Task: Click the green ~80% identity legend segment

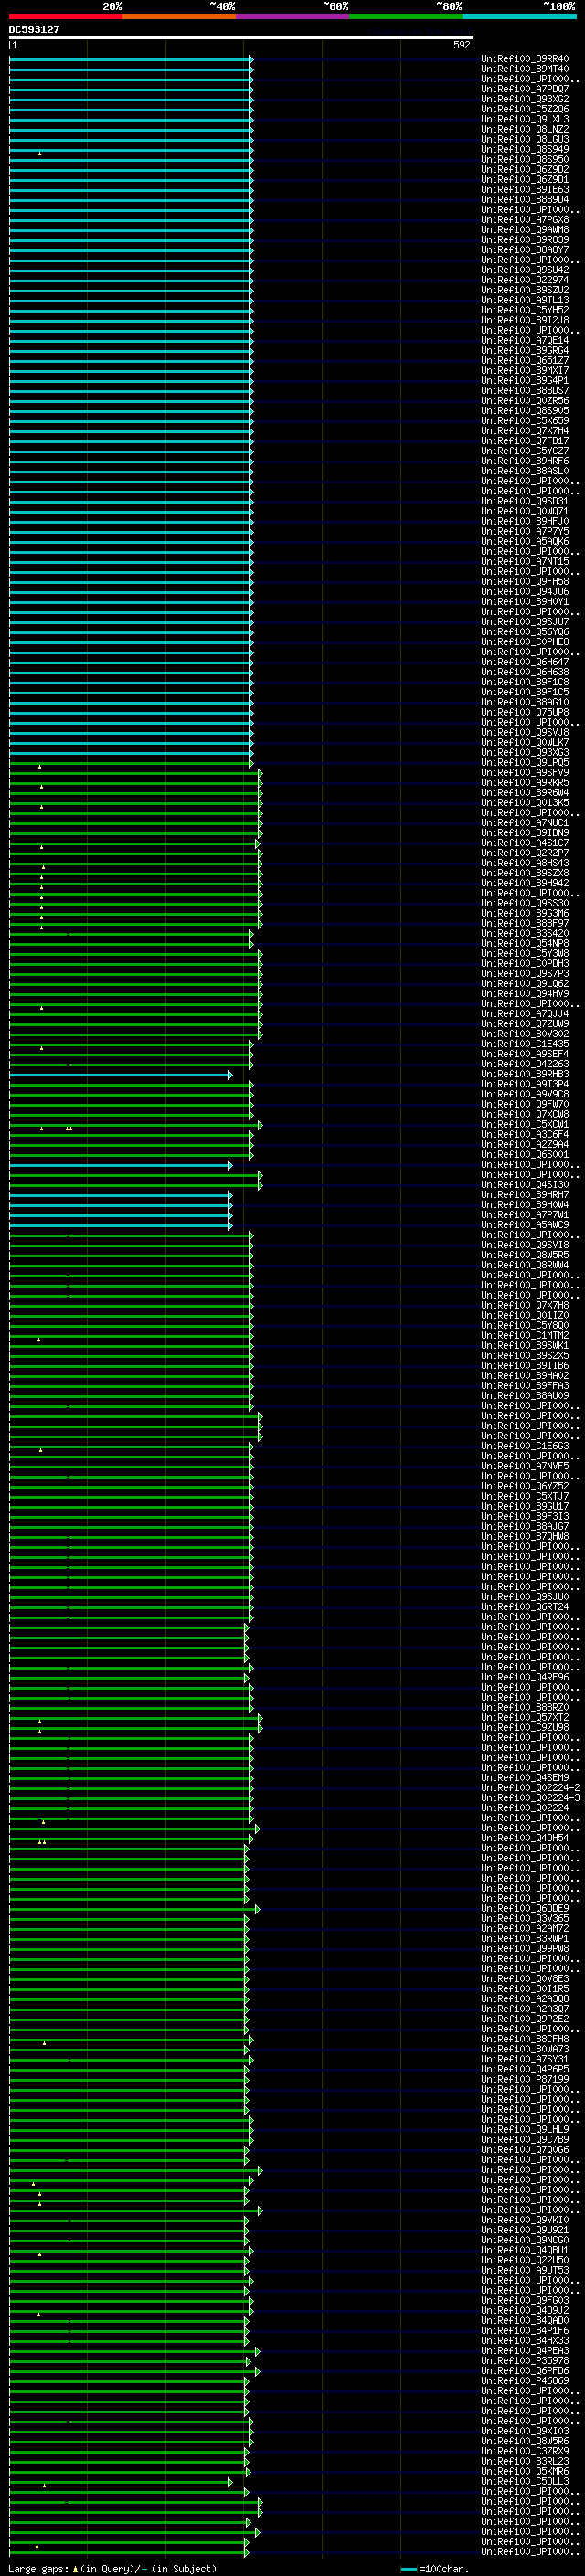Action: coord(406,17)
